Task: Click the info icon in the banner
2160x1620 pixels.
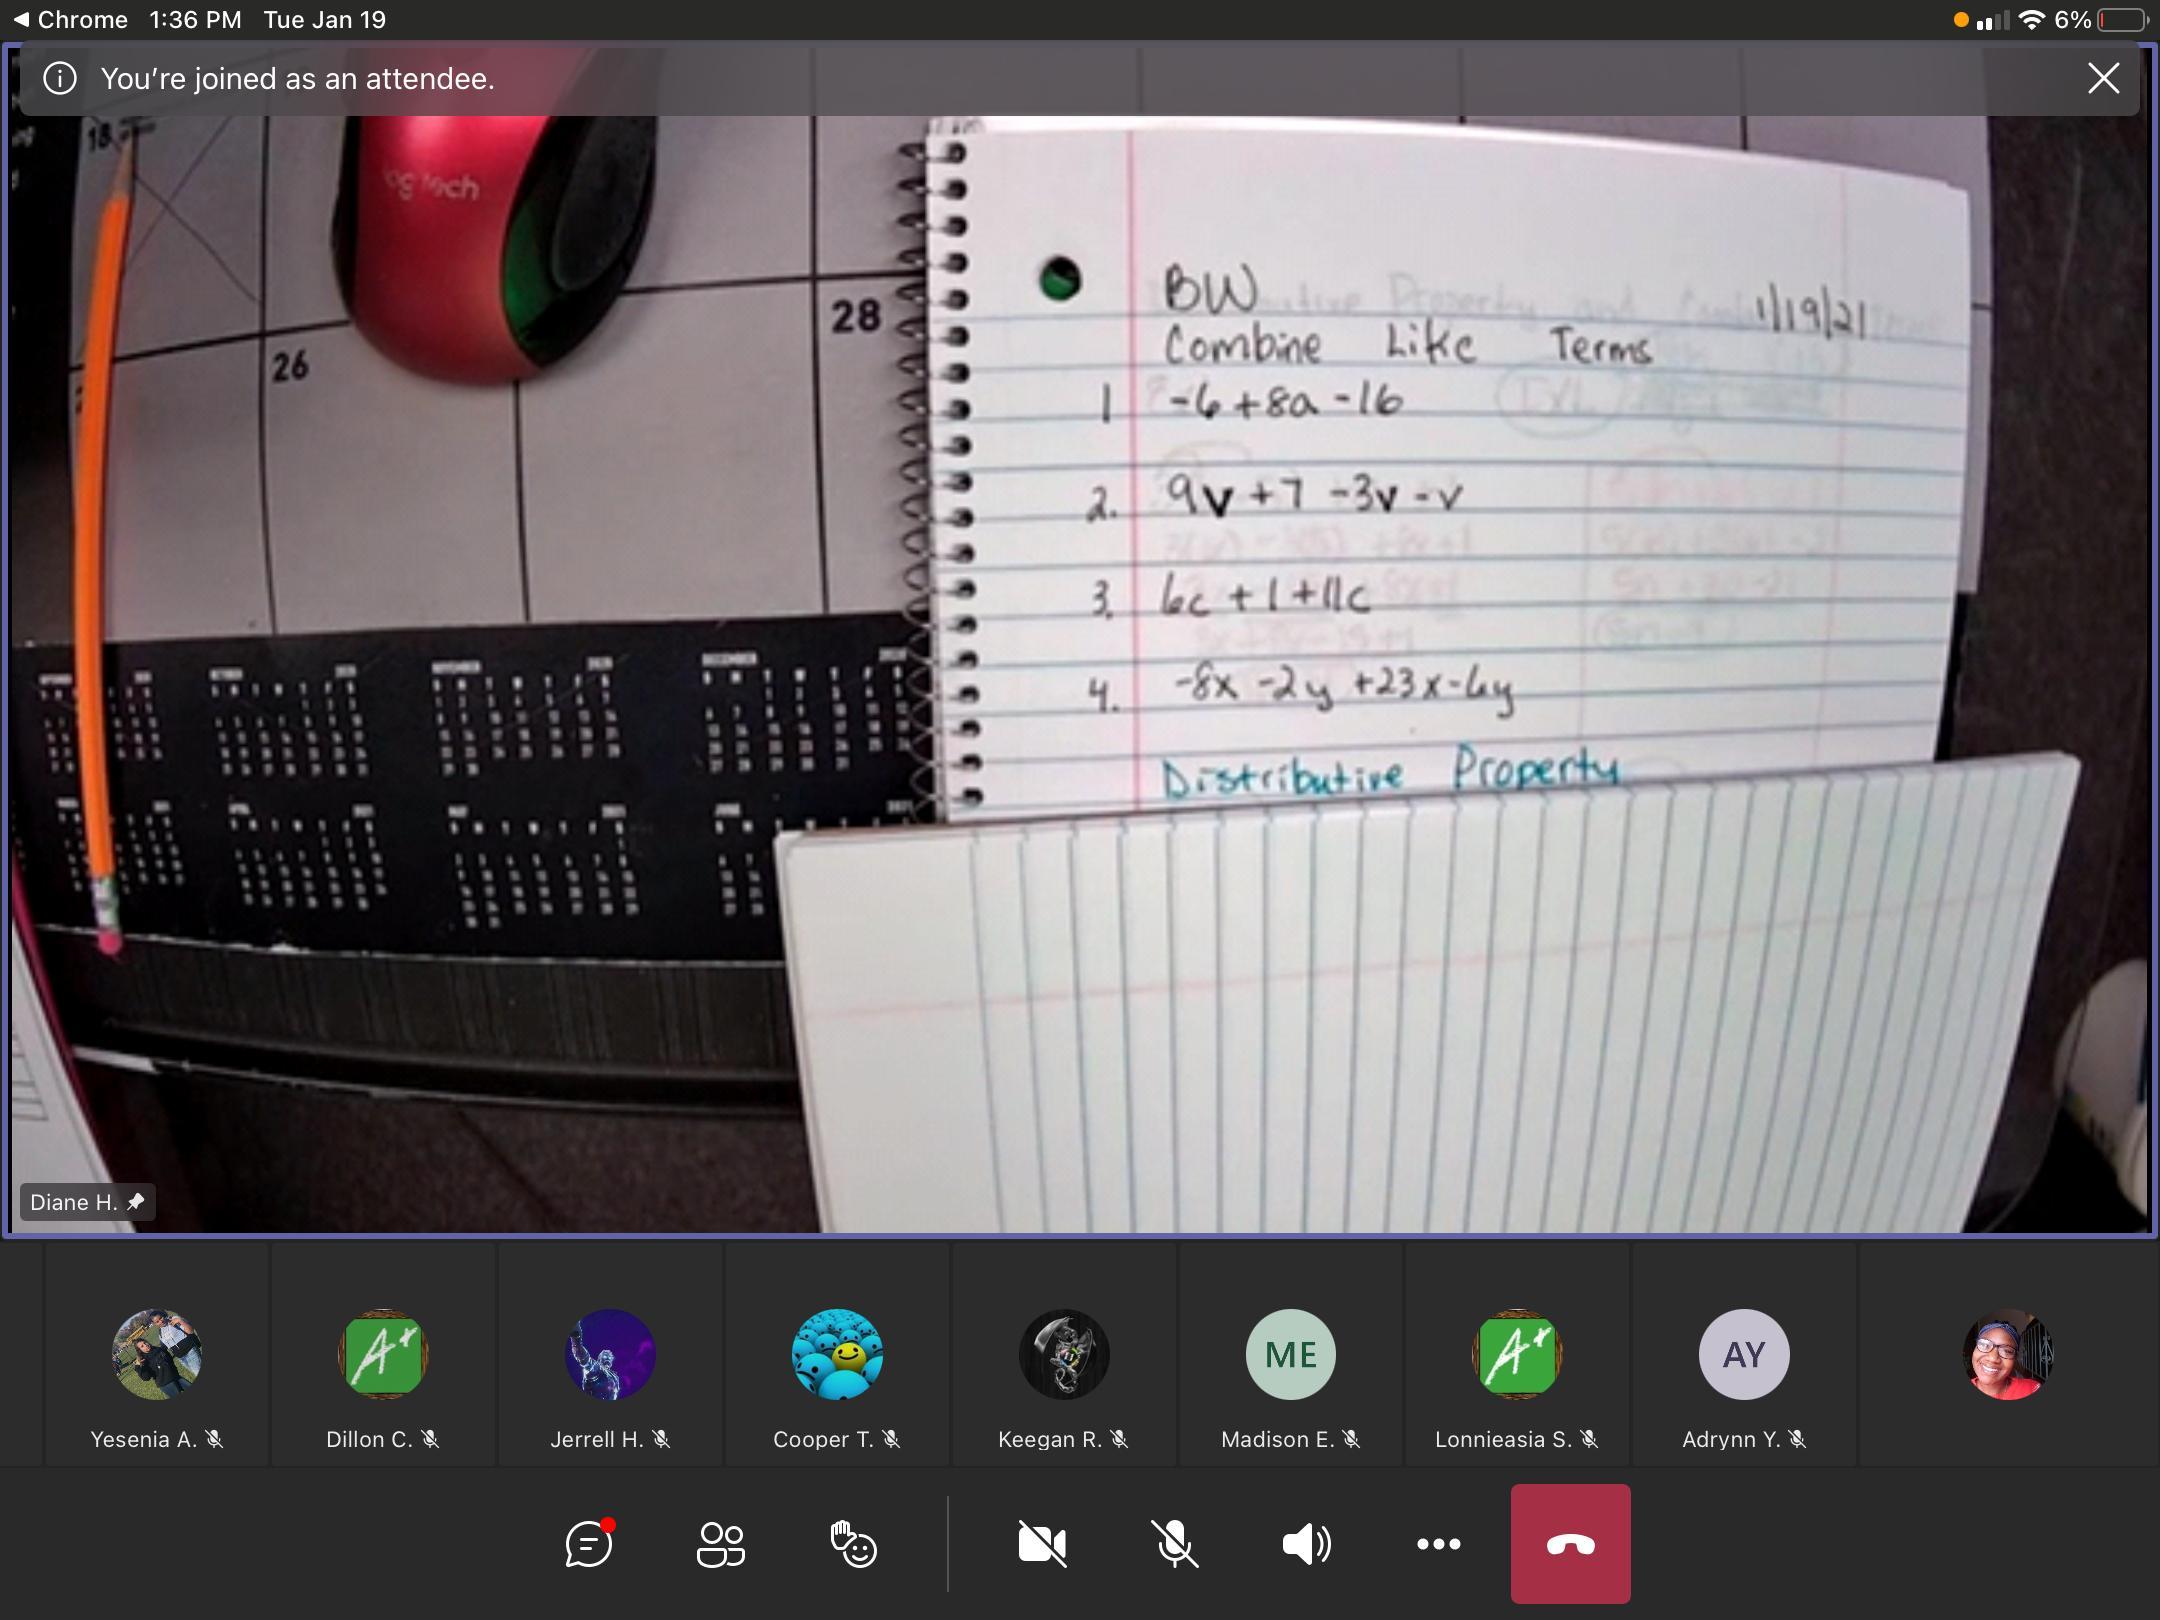Action: coord(60,78)
